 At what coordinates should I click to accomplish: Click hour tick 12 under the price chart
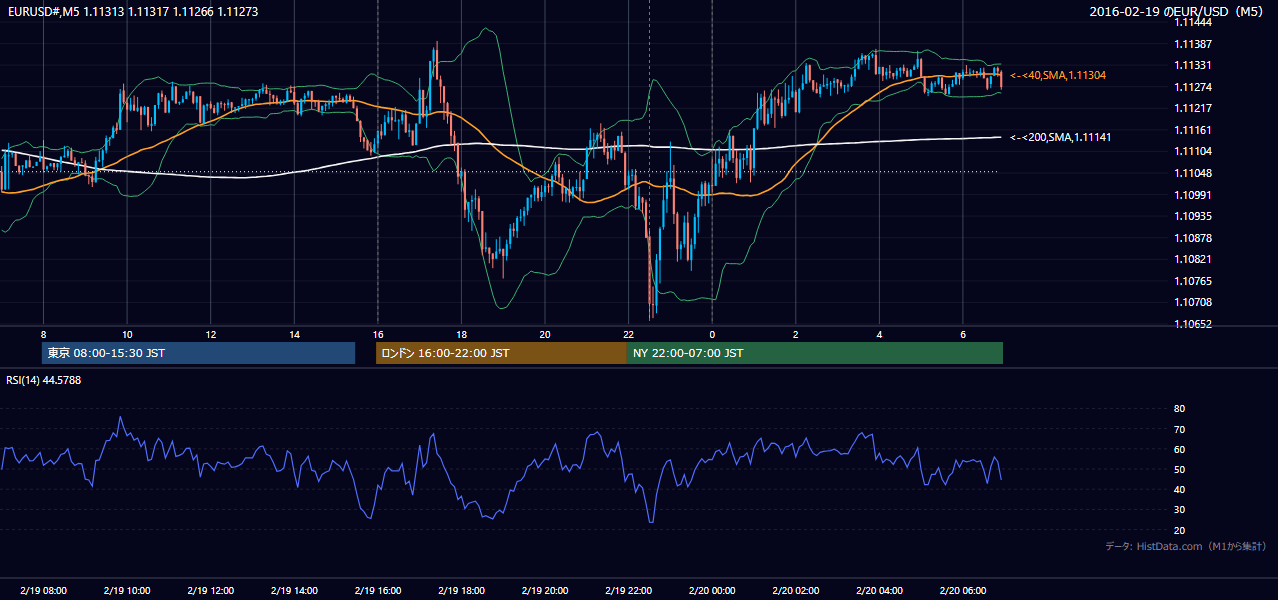(x=210, y=334)
